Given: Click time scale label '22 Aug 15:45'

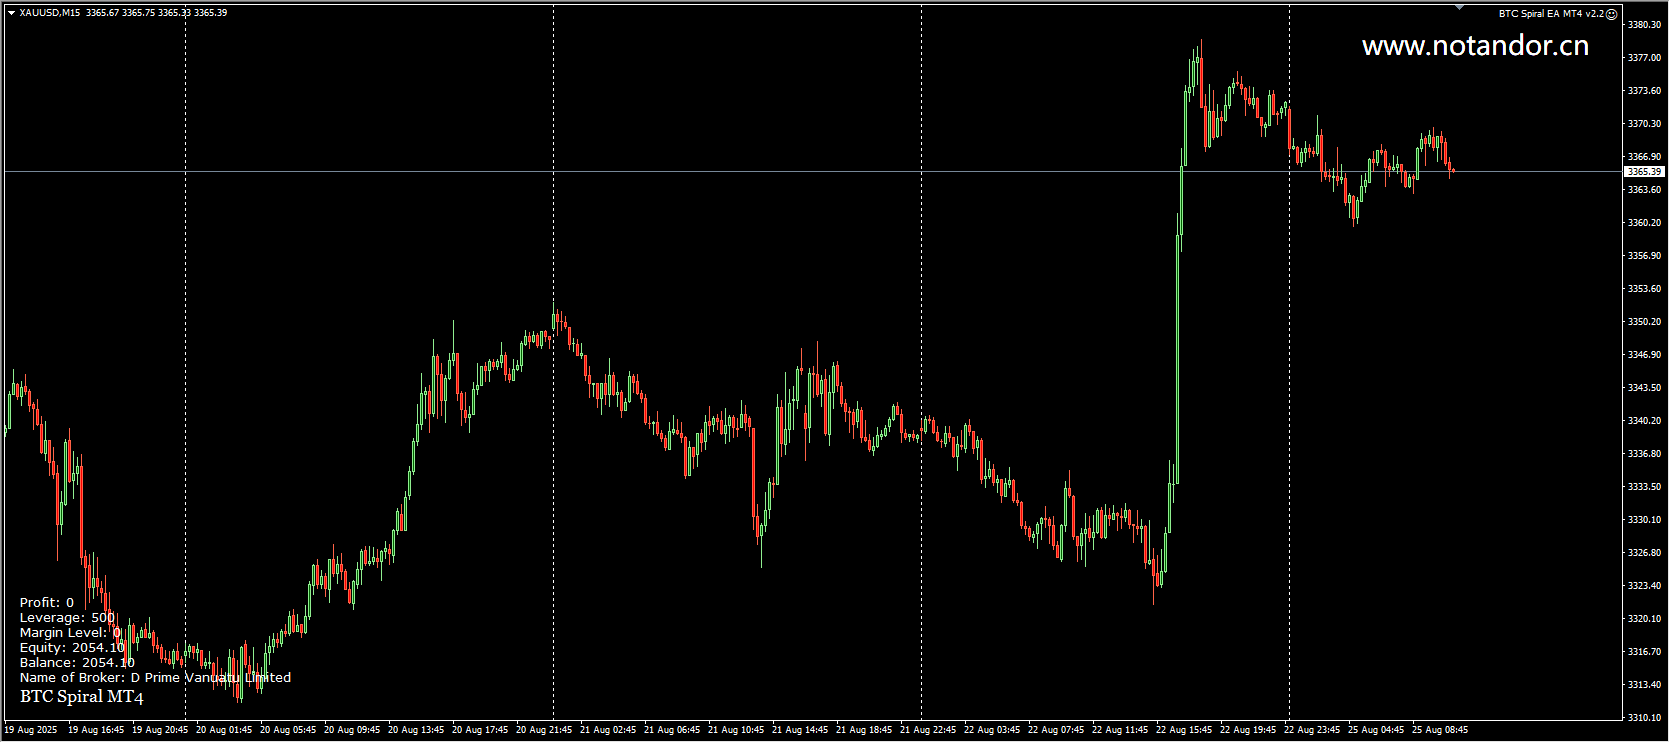Looking at the screenshot, I should [x=1184, y=730].
